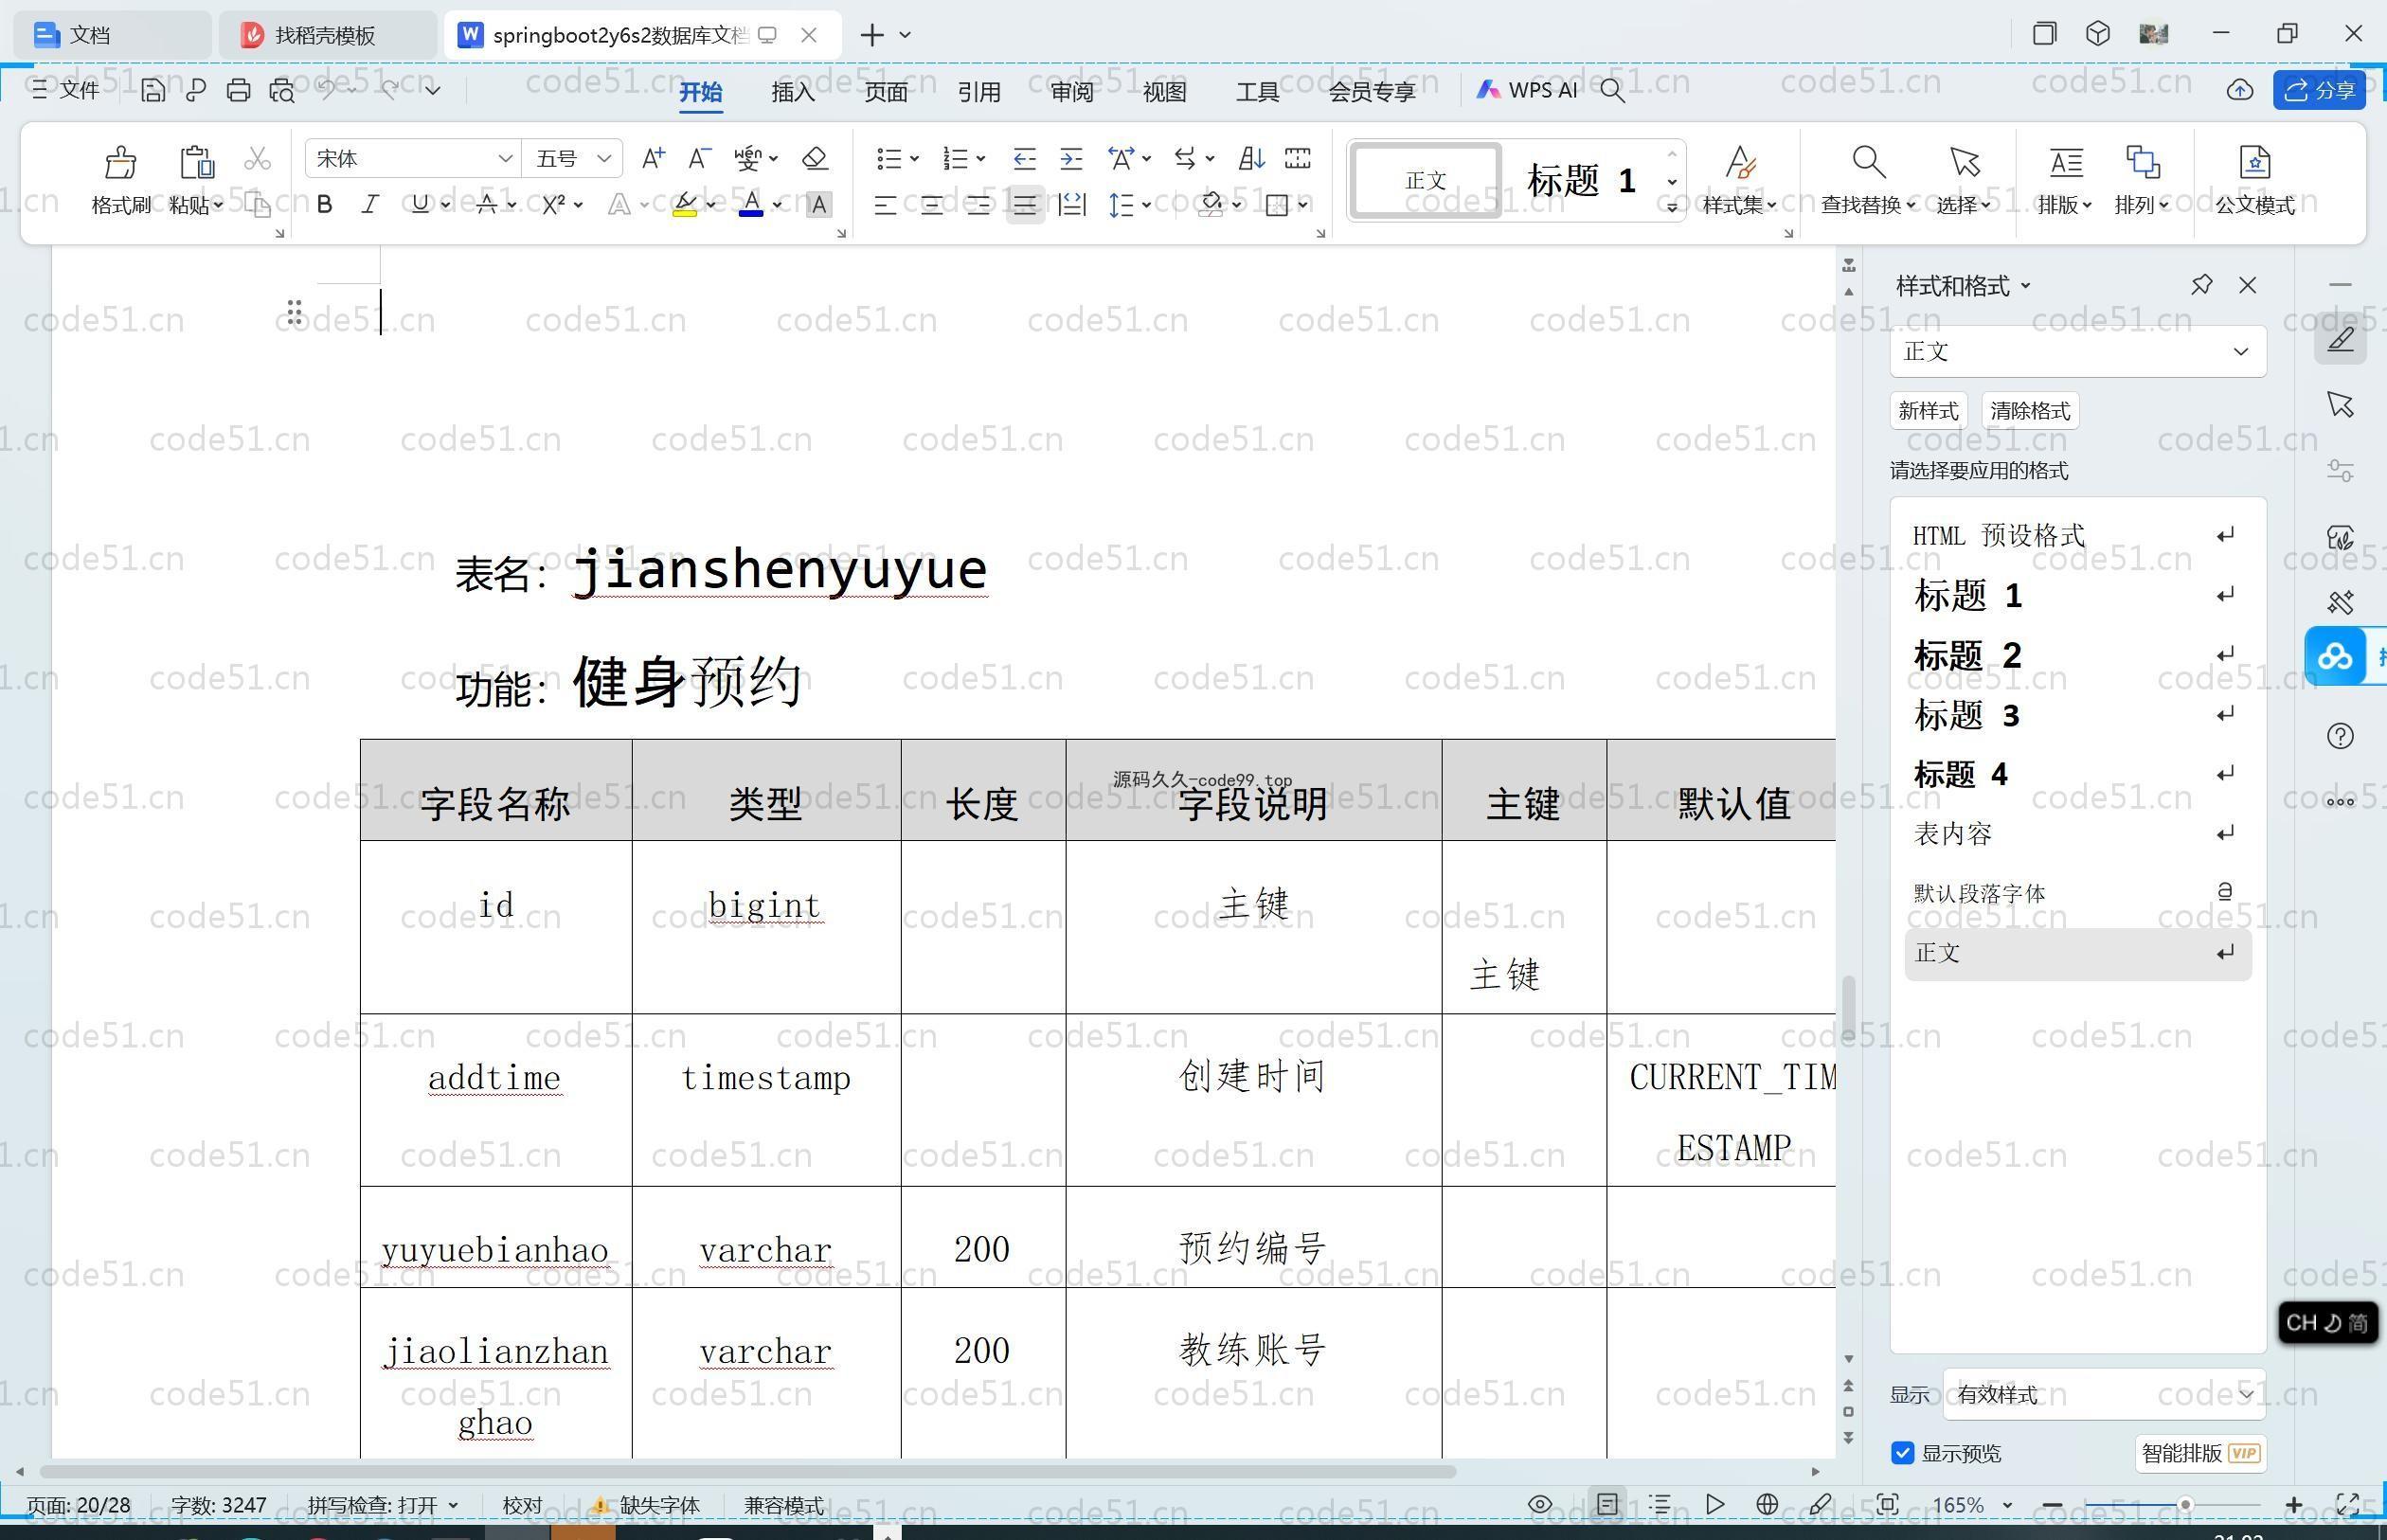Click WPS AI button
The width and height of the screenshot is (2387, 1540).
[1527, 90]
